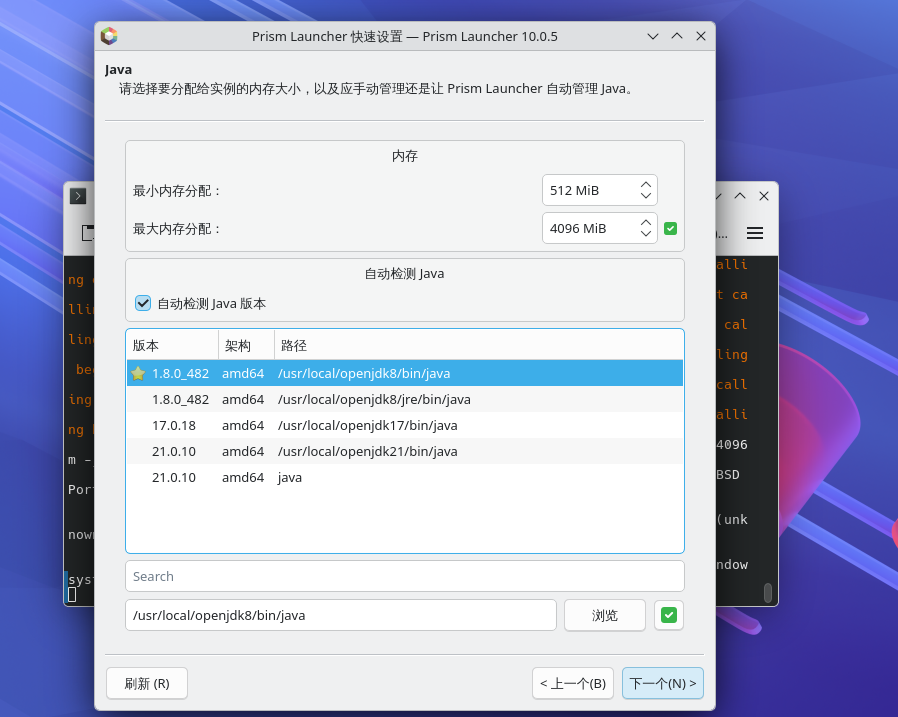Image resolution: width=898 pixels, height=717 pixels.
Task: Click green checkmark next to maximum memory
Action: click(671, 229)
